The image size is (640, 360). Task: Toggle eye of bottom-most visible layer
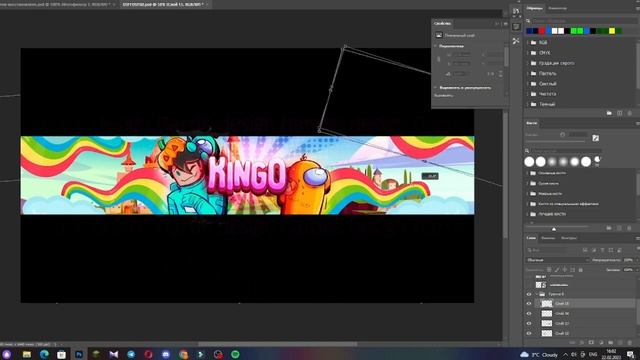click(x=529, y=333)
